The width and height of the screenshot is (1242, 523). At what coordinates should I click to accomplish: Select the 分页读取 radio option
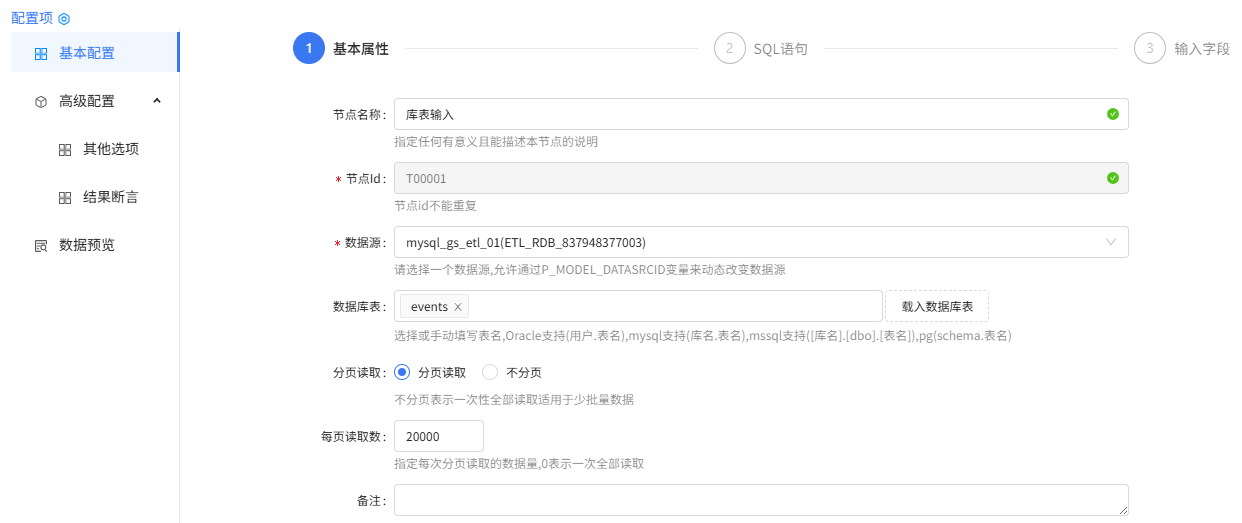click(403, 372)
